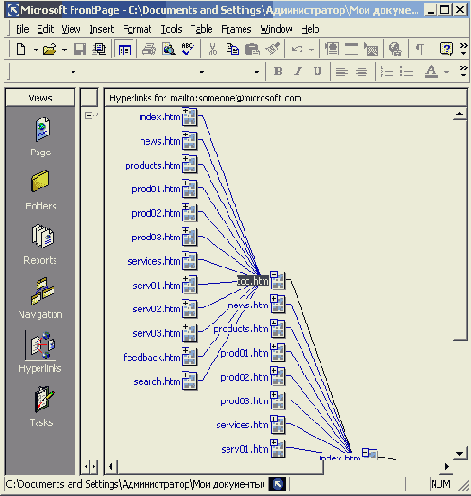Collapse the minus on the selected center node

click(x=274, y=274)
